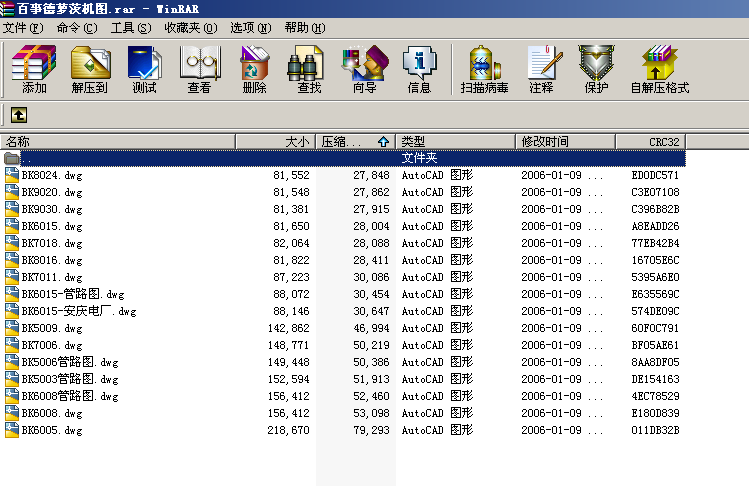Image resolution: width=749 pixels, height=486 pixels.
Task: Click the parent folder icon in list
Action: click(11, 158)
